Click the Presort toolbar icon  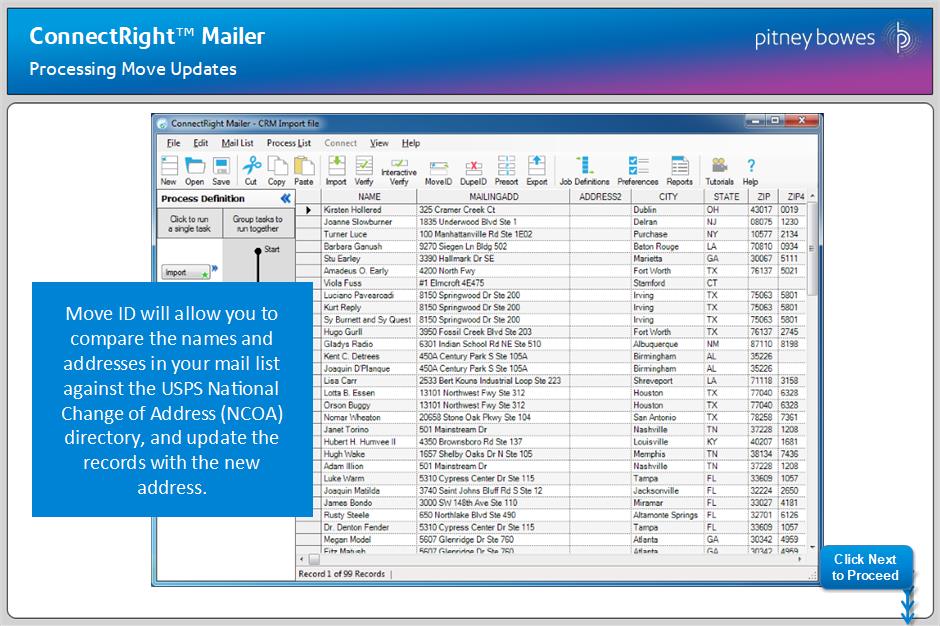[507, 170]
